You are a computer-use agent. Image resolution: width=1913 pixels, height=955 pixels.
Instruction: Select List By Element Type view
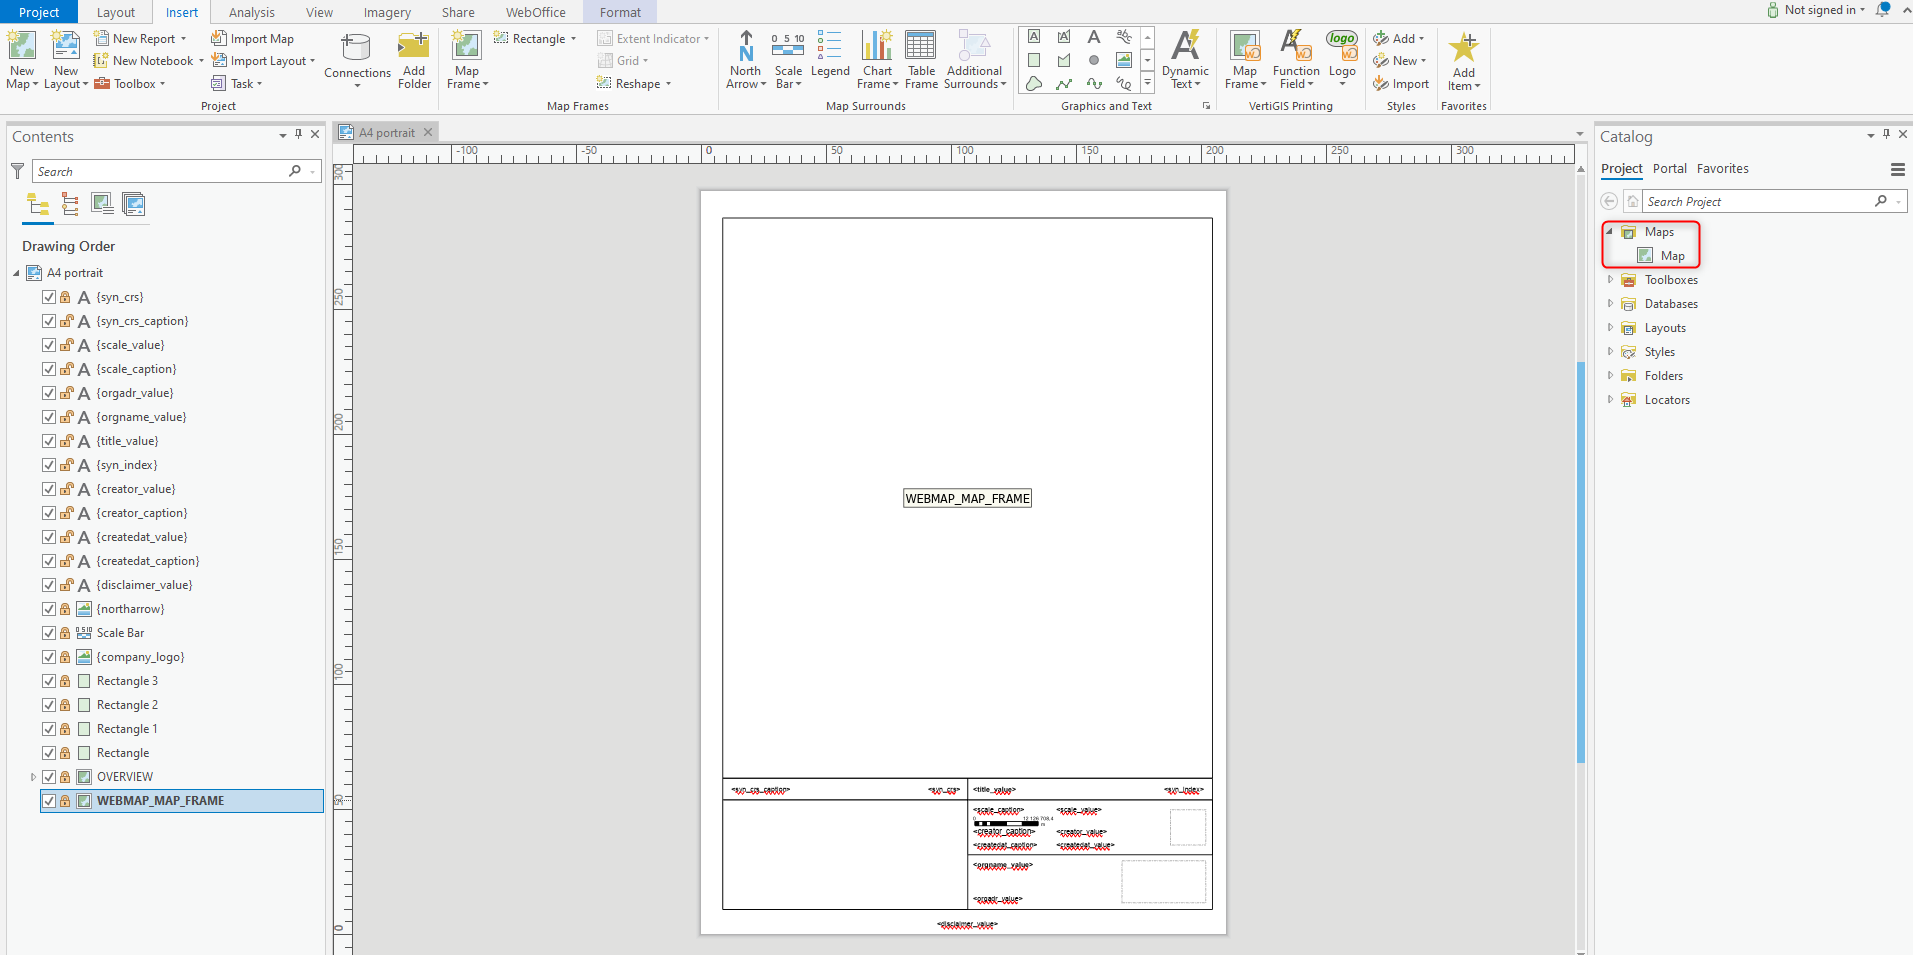tap(70, 205)
